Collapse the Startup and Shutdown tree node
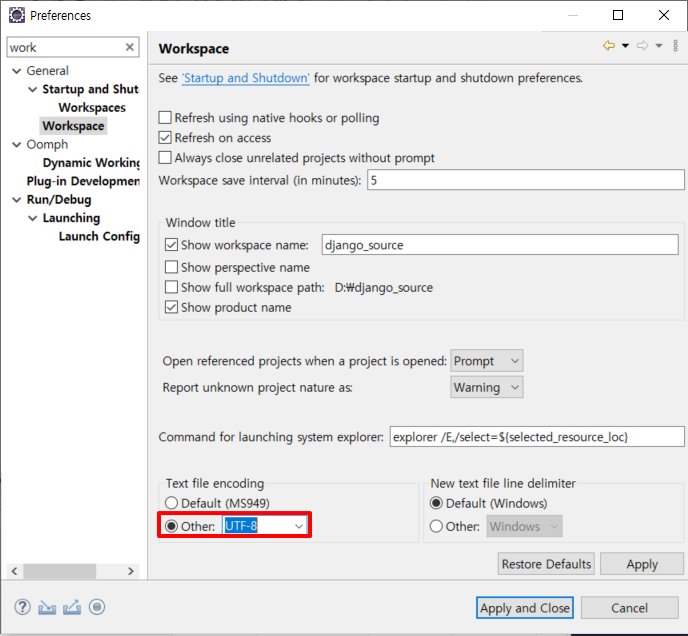The width and height of the screenshot is (688, 636). tap(32, 89)
